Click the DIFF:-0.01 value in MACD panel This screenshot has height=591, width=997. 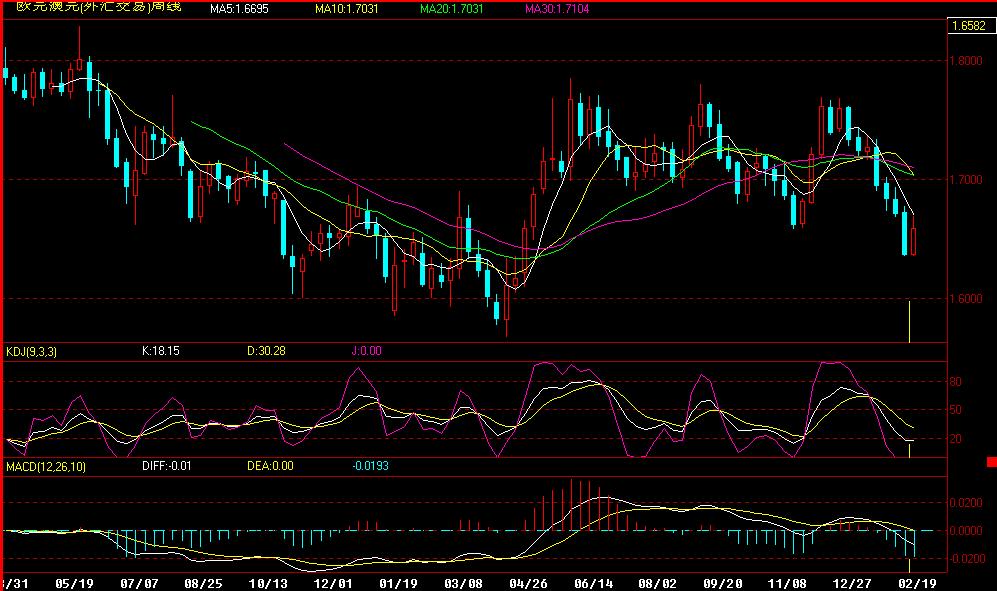tap(166, 466)
